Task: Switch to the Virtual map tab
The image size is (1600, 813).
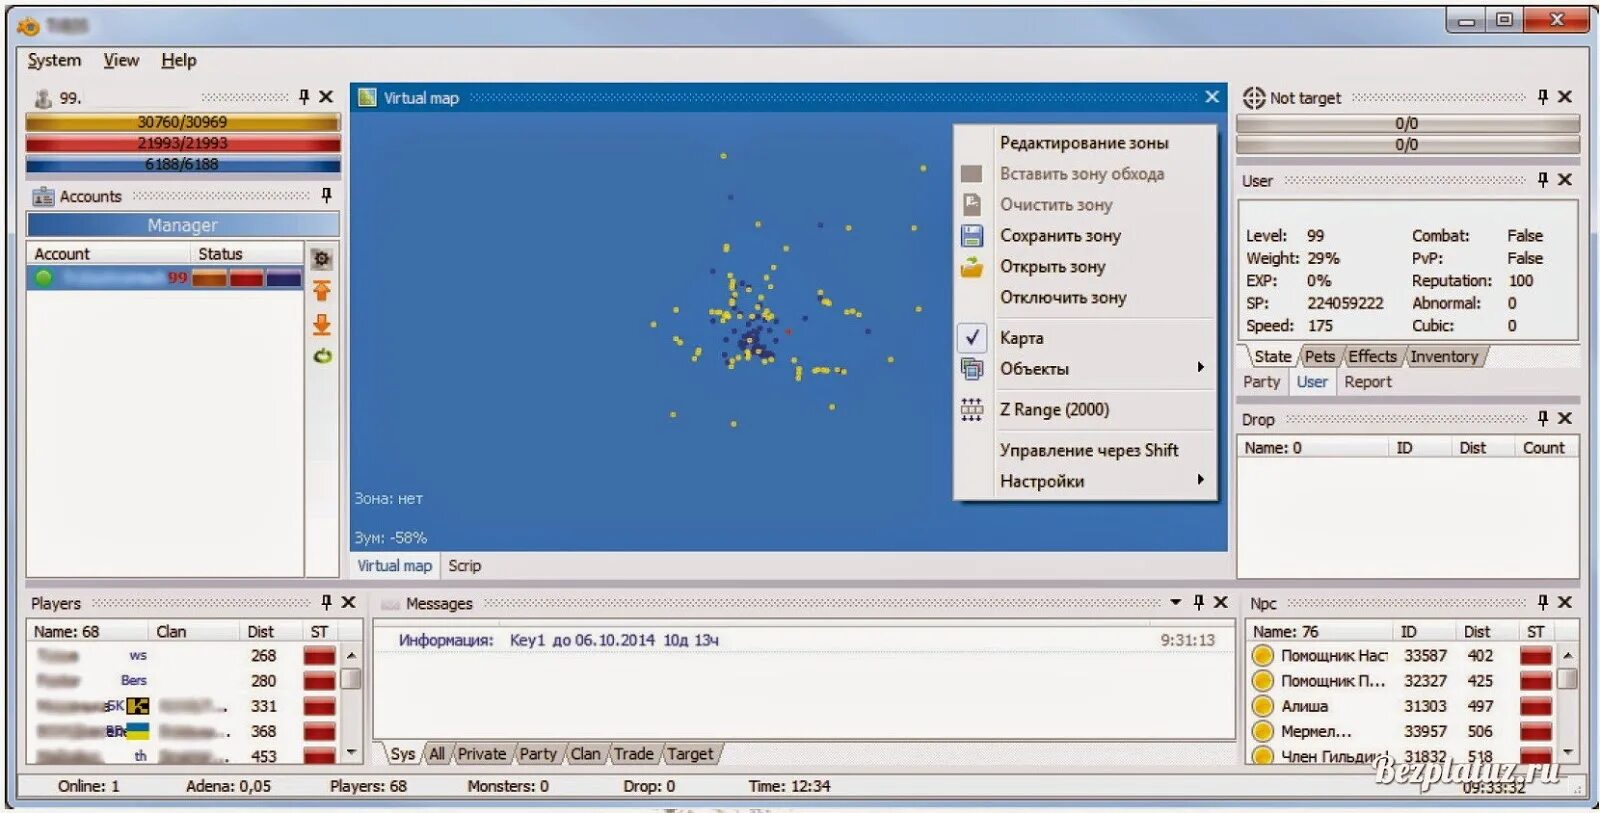Action: (x=394, y=566)
